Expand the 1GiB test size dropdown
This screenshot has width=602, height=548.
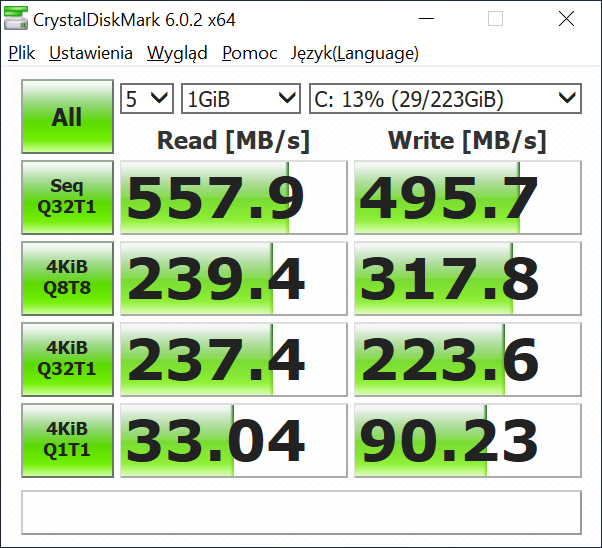241,98
